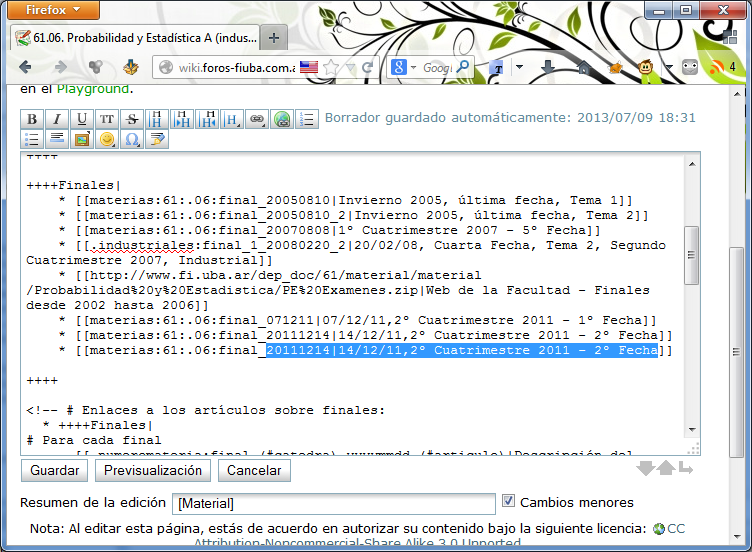Toggle editor line wrapping arrow icon
Image resolution: width=752 pixels, height=552 pixels.
686,468
